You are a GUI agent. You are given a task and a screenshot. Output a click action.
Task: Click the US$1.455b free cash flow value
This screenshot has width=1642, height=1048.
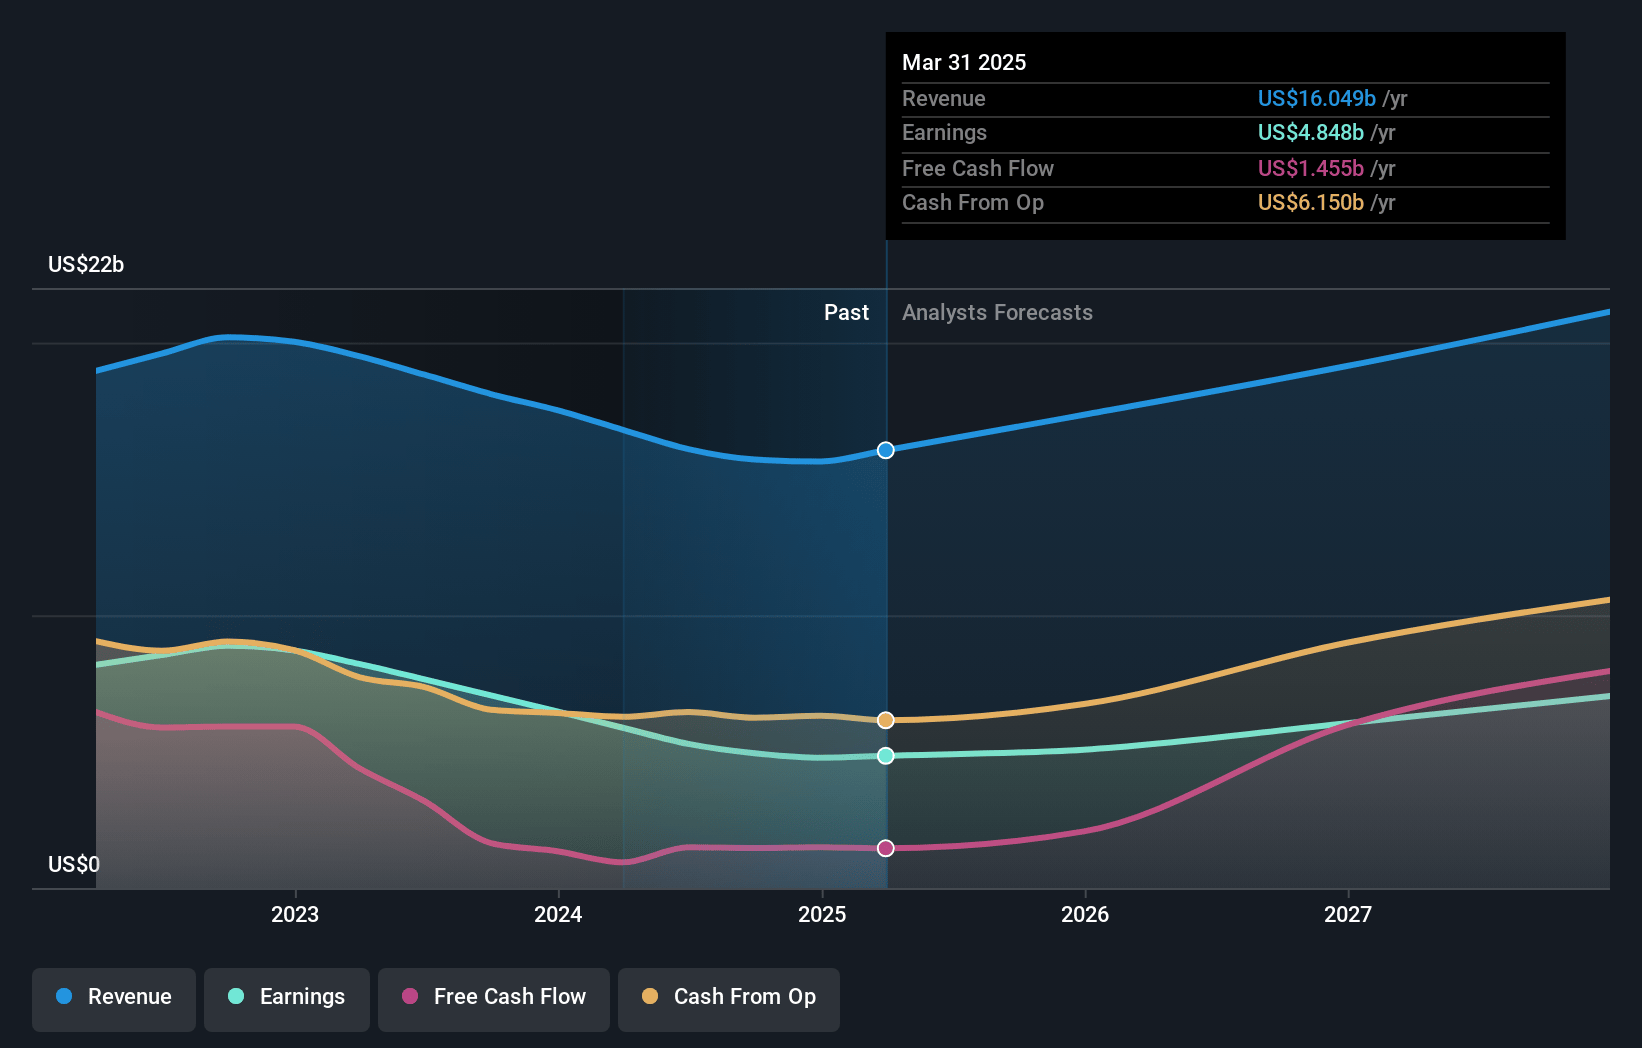(x=1311, y=168)
